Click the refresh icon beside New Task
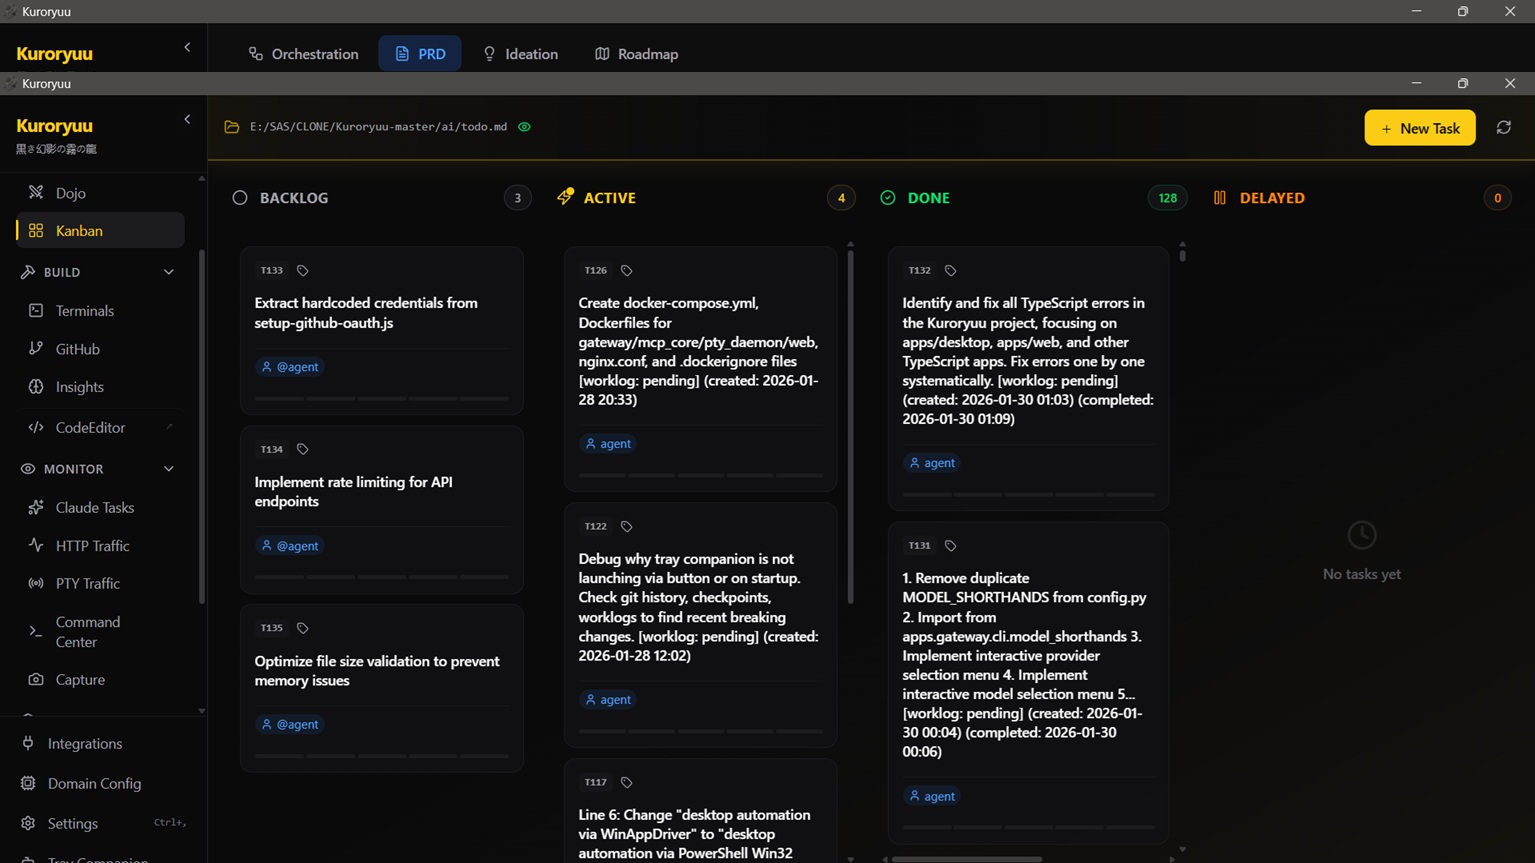The width and height of the screenshot is (1535, 863). (x=1504, y=127)
